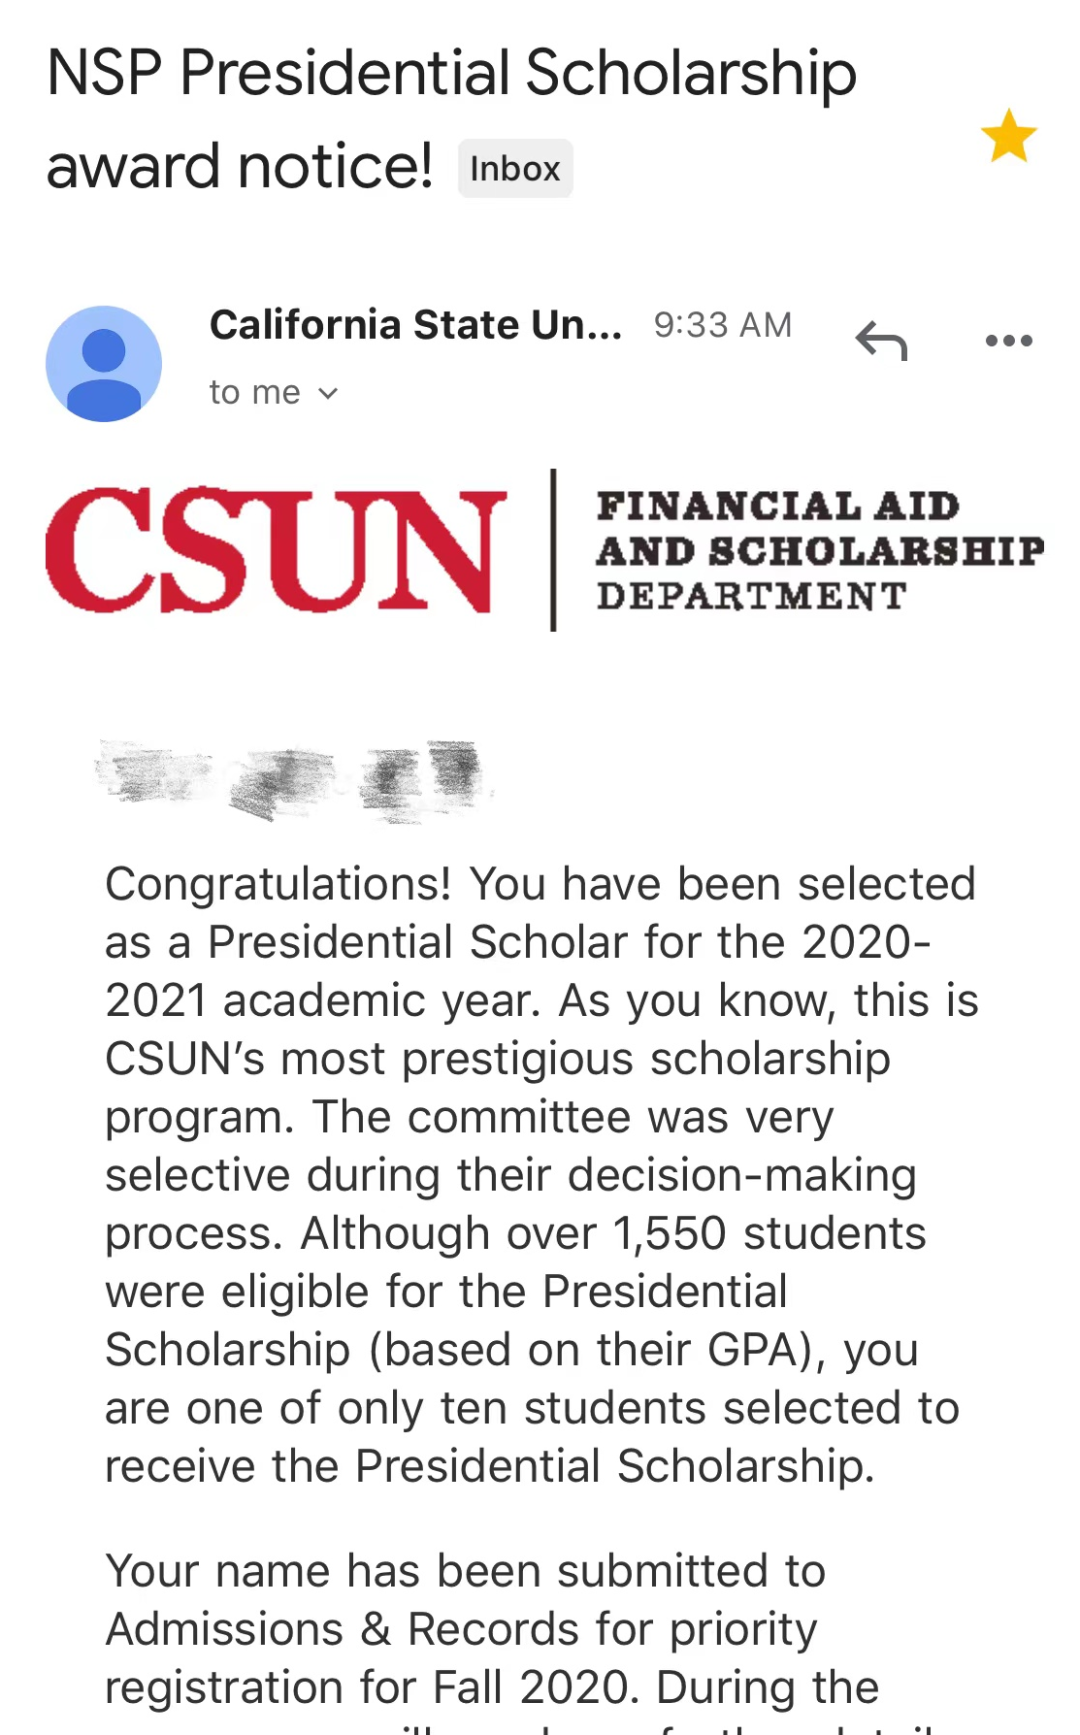
Task: Tap the blurred recipient name line
Action: 292,781
